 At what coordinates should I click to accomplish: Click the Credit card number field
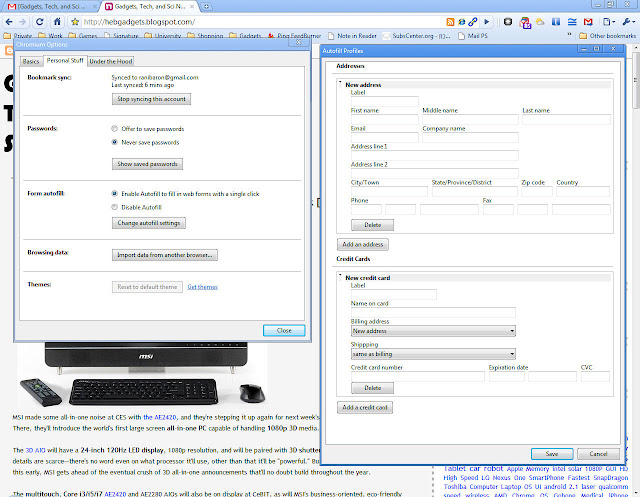[418, 376]
